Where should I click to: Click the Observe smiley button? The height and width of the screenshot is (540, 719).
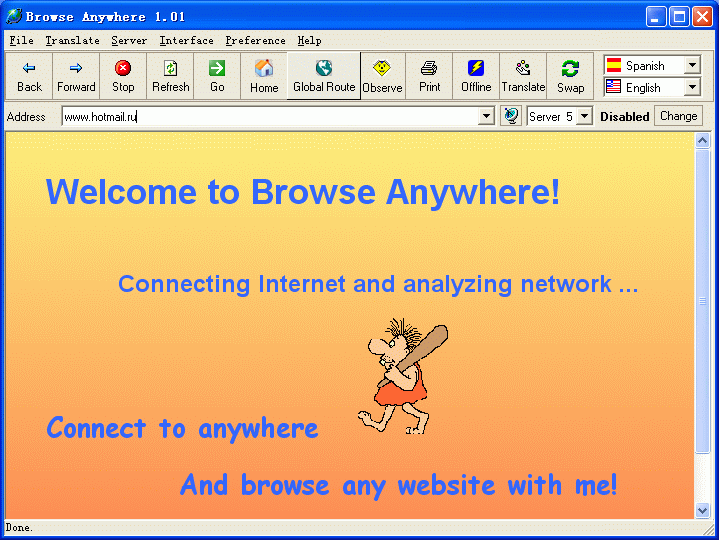(382, 76)
